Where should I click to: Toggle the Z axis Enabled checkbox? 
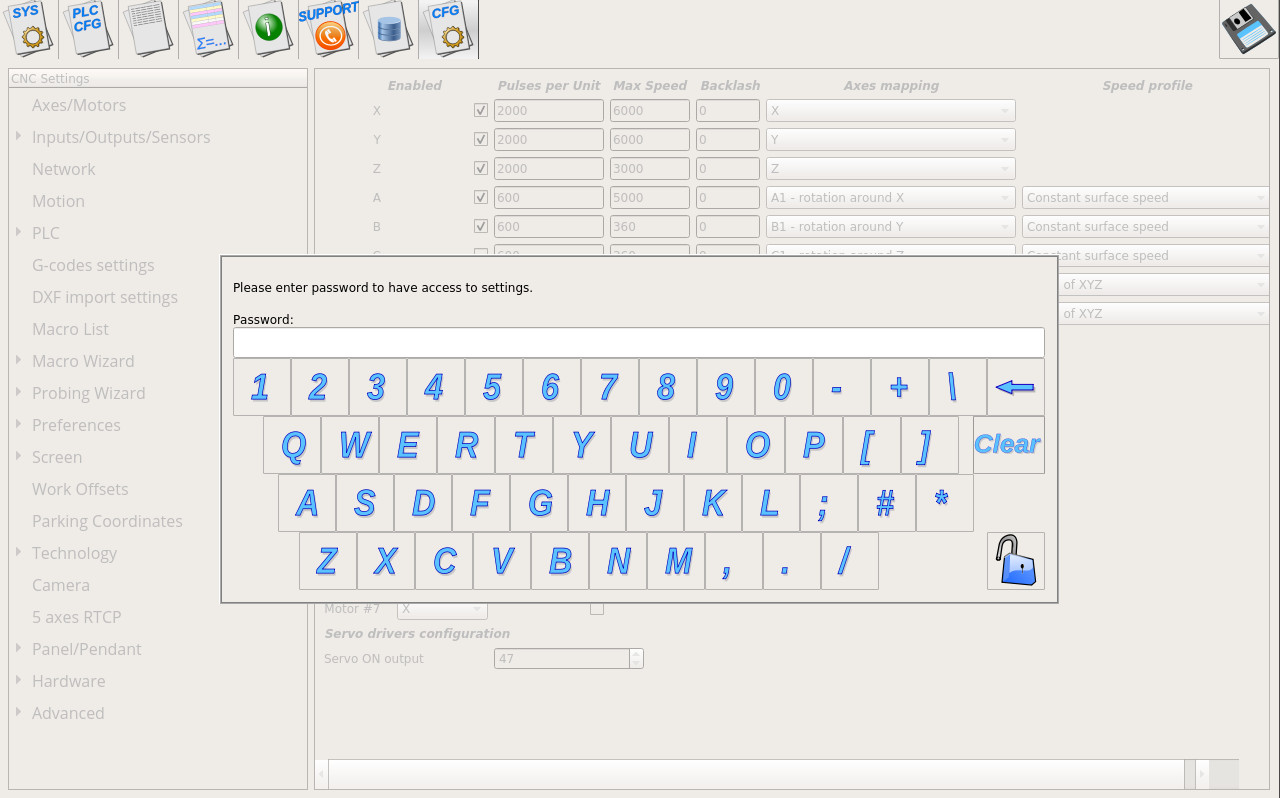(481, 169)
